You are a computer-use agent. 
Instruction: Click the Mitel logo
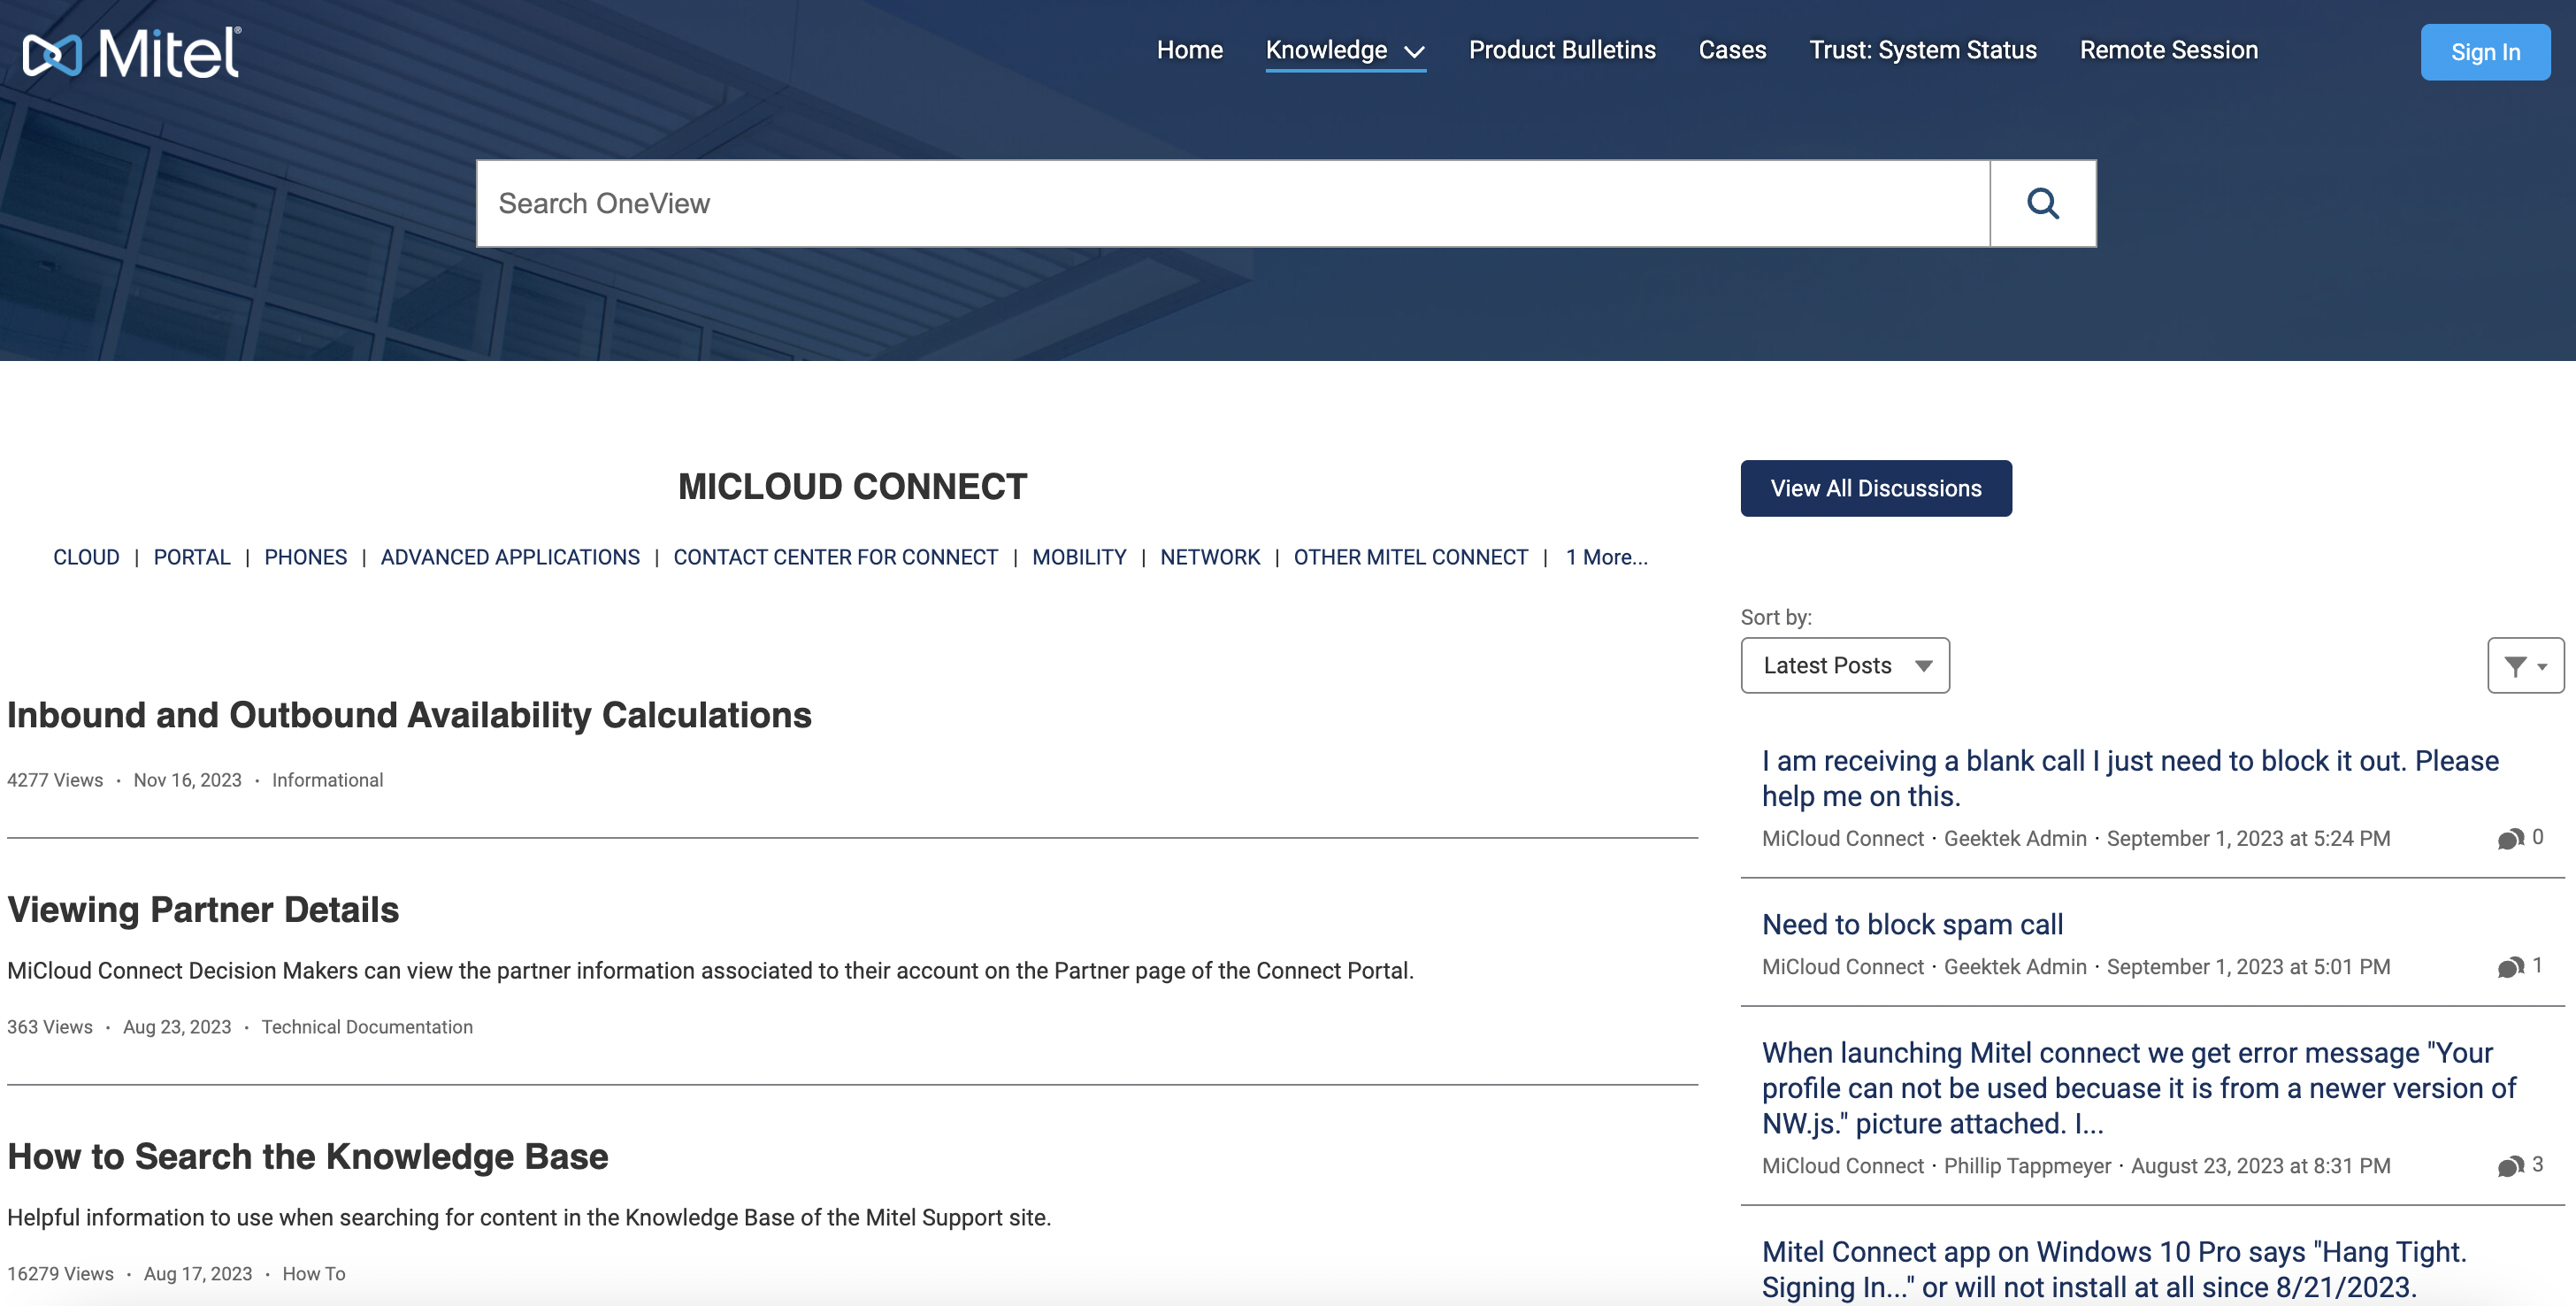(x=131, y=52)
